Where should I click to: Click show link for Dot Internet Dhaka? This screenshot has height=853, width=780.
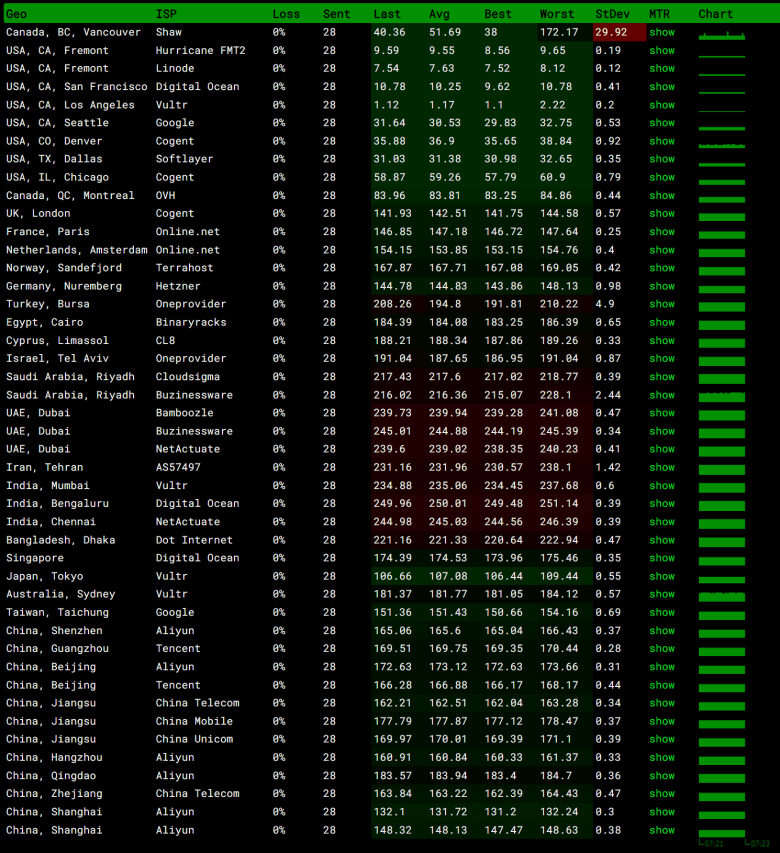(661, 540)
